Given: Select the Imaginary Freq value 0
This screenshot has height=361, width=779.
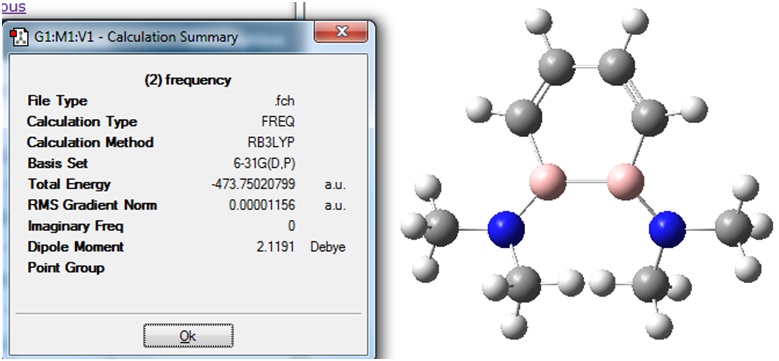Looking at the screenshot, I should [292, 226].
